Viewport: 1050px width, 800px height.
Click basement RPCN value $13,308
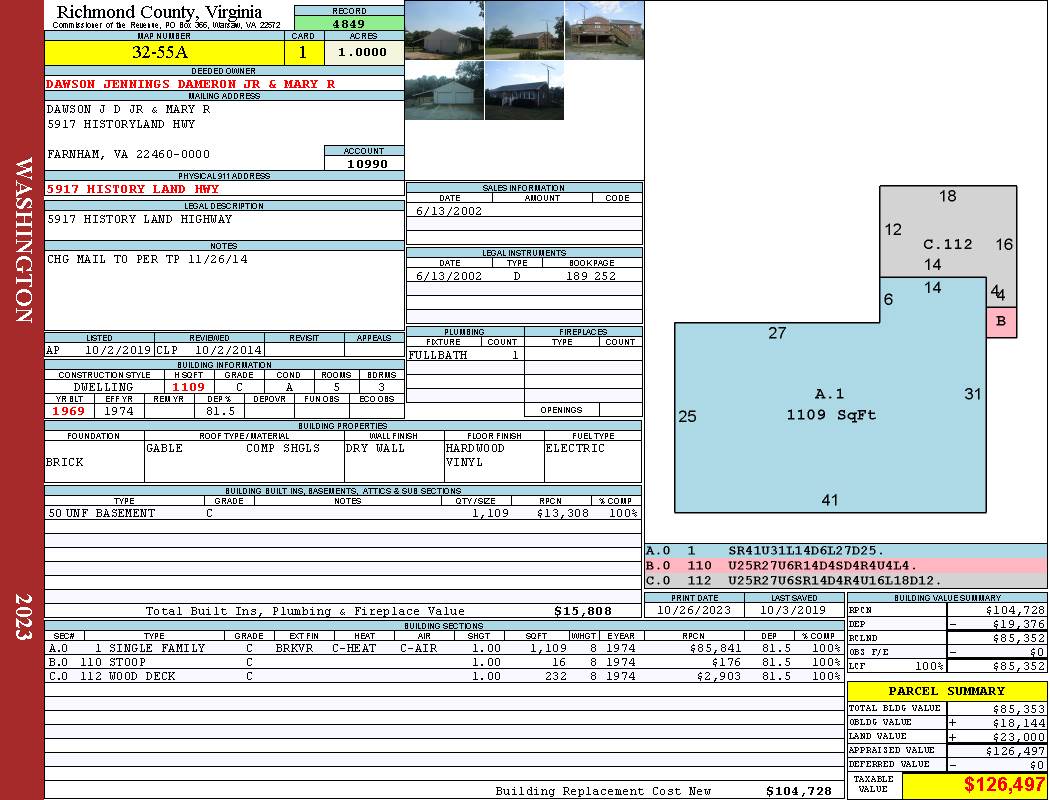[x=562, y=513]
